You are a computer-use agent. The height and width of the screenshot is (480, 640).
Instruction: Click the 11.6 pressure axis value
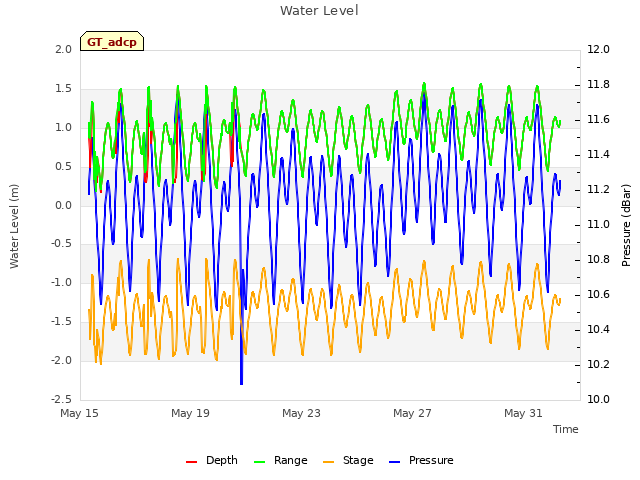point(598,120)
